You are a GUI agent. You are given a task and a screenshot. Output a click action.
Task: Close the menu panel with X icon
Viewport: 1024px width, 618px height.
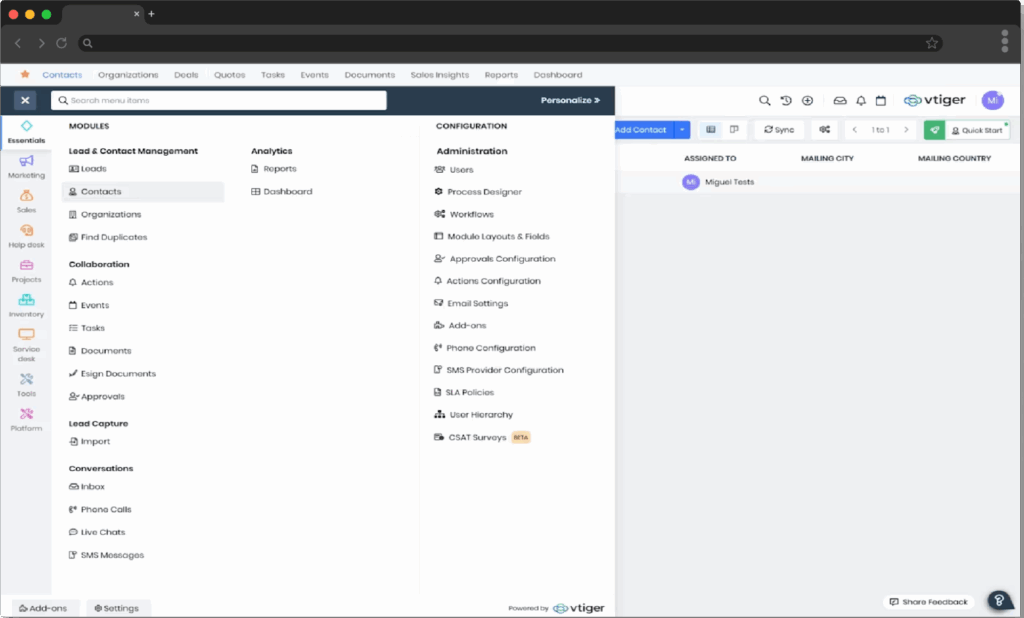click(x=25, y=100)
